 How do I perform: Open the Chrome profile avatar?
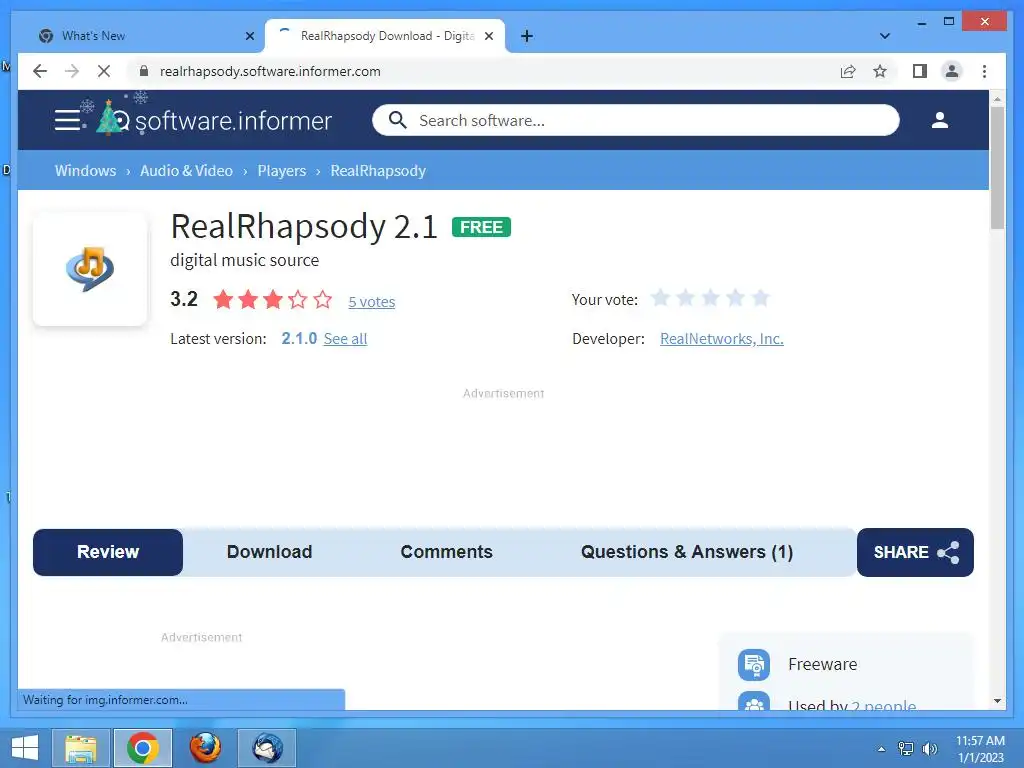(x=952, y=71)
